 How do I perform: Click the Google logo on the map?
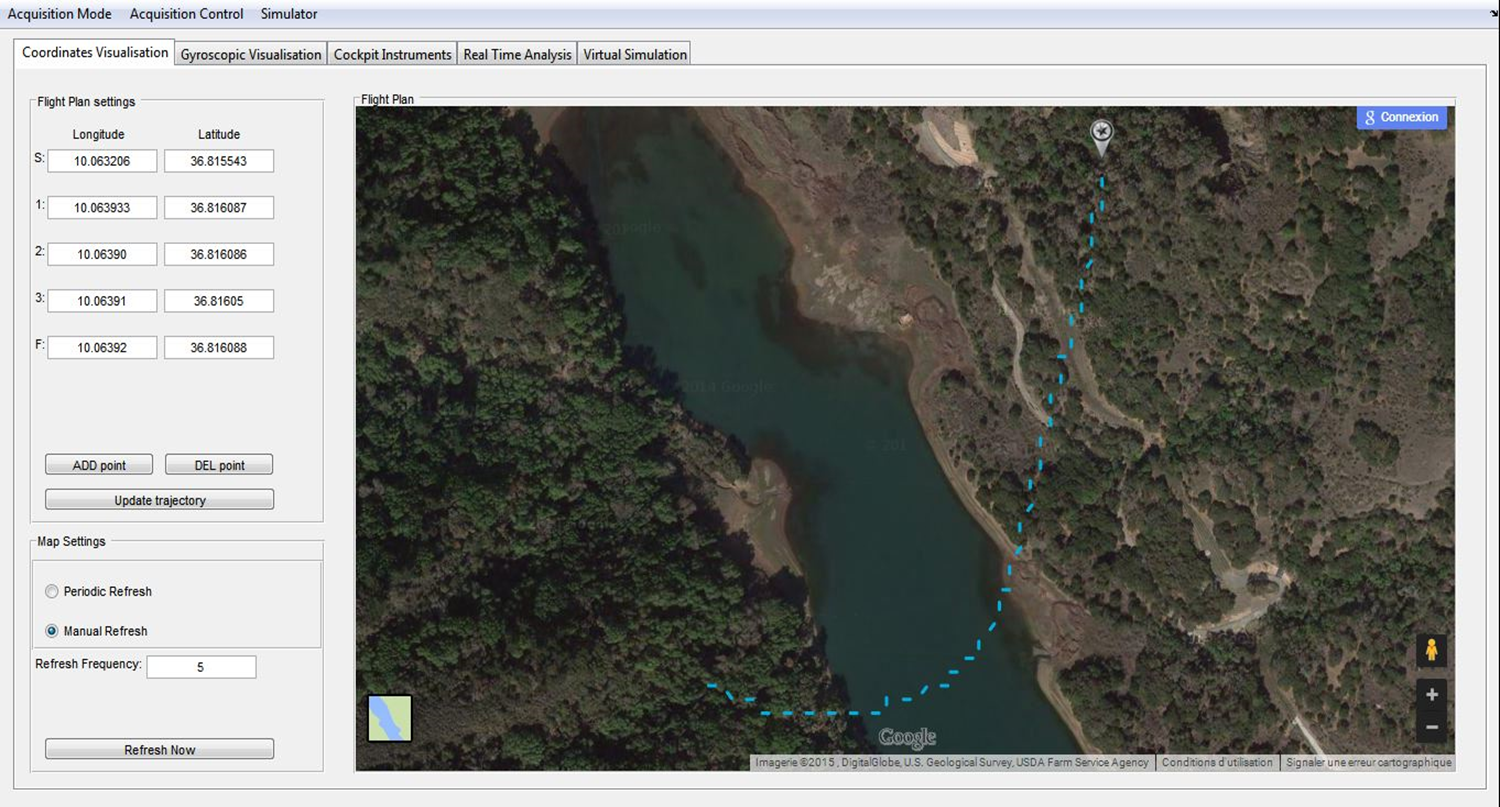907,738
